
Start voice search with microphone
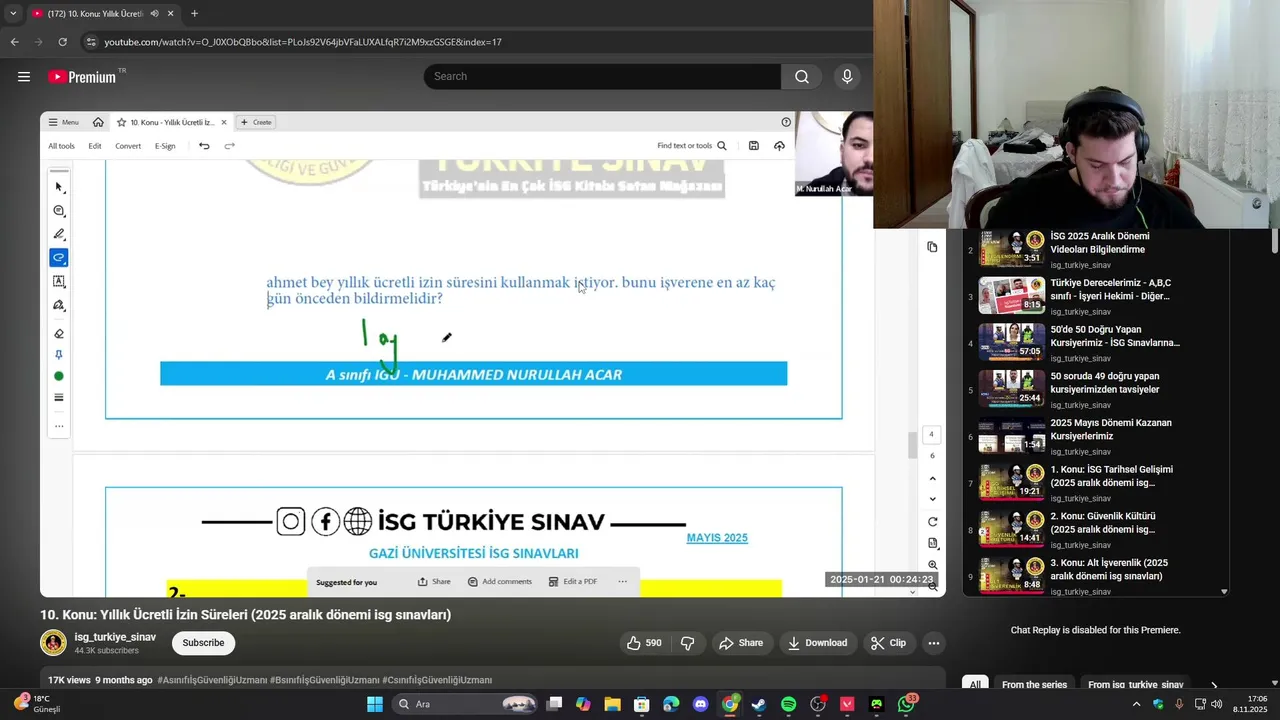[x=847, y=77]
